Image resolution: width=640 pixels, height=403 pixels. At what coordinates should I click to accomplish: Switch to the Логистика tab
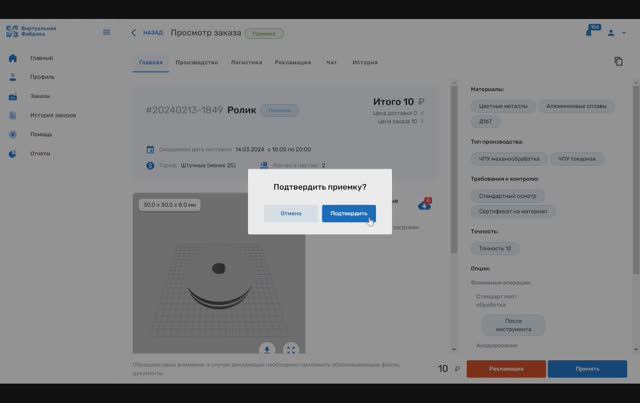pos(247,62)
